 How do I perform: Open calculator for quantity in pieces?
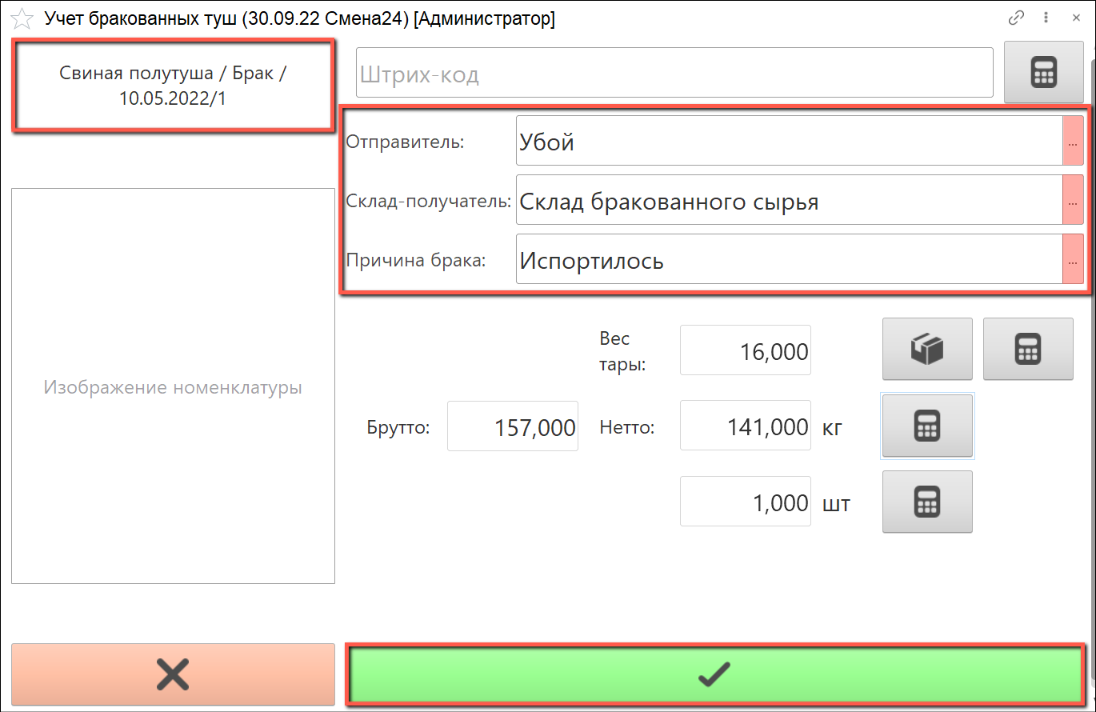927,502
